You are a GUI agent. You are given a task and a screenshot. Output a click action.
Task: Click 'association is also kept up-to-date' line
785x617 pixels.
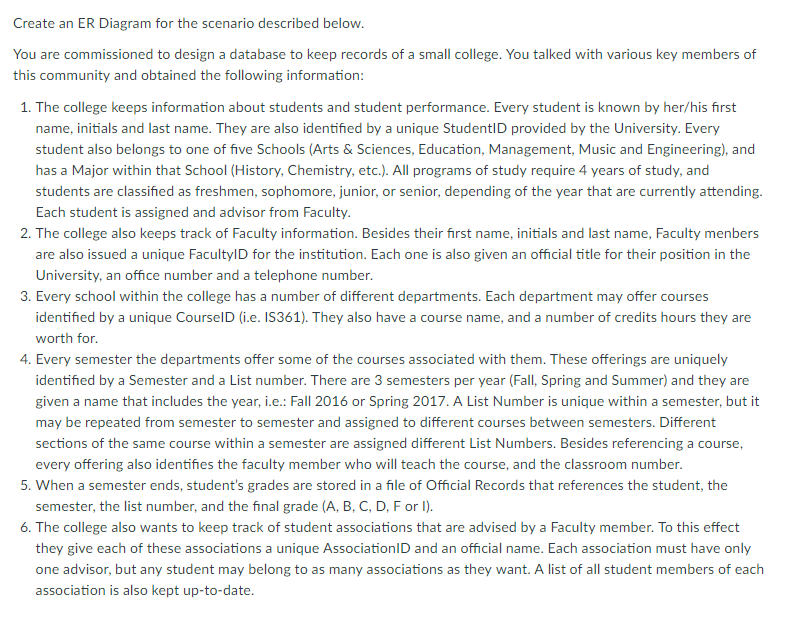click(145, 591)
